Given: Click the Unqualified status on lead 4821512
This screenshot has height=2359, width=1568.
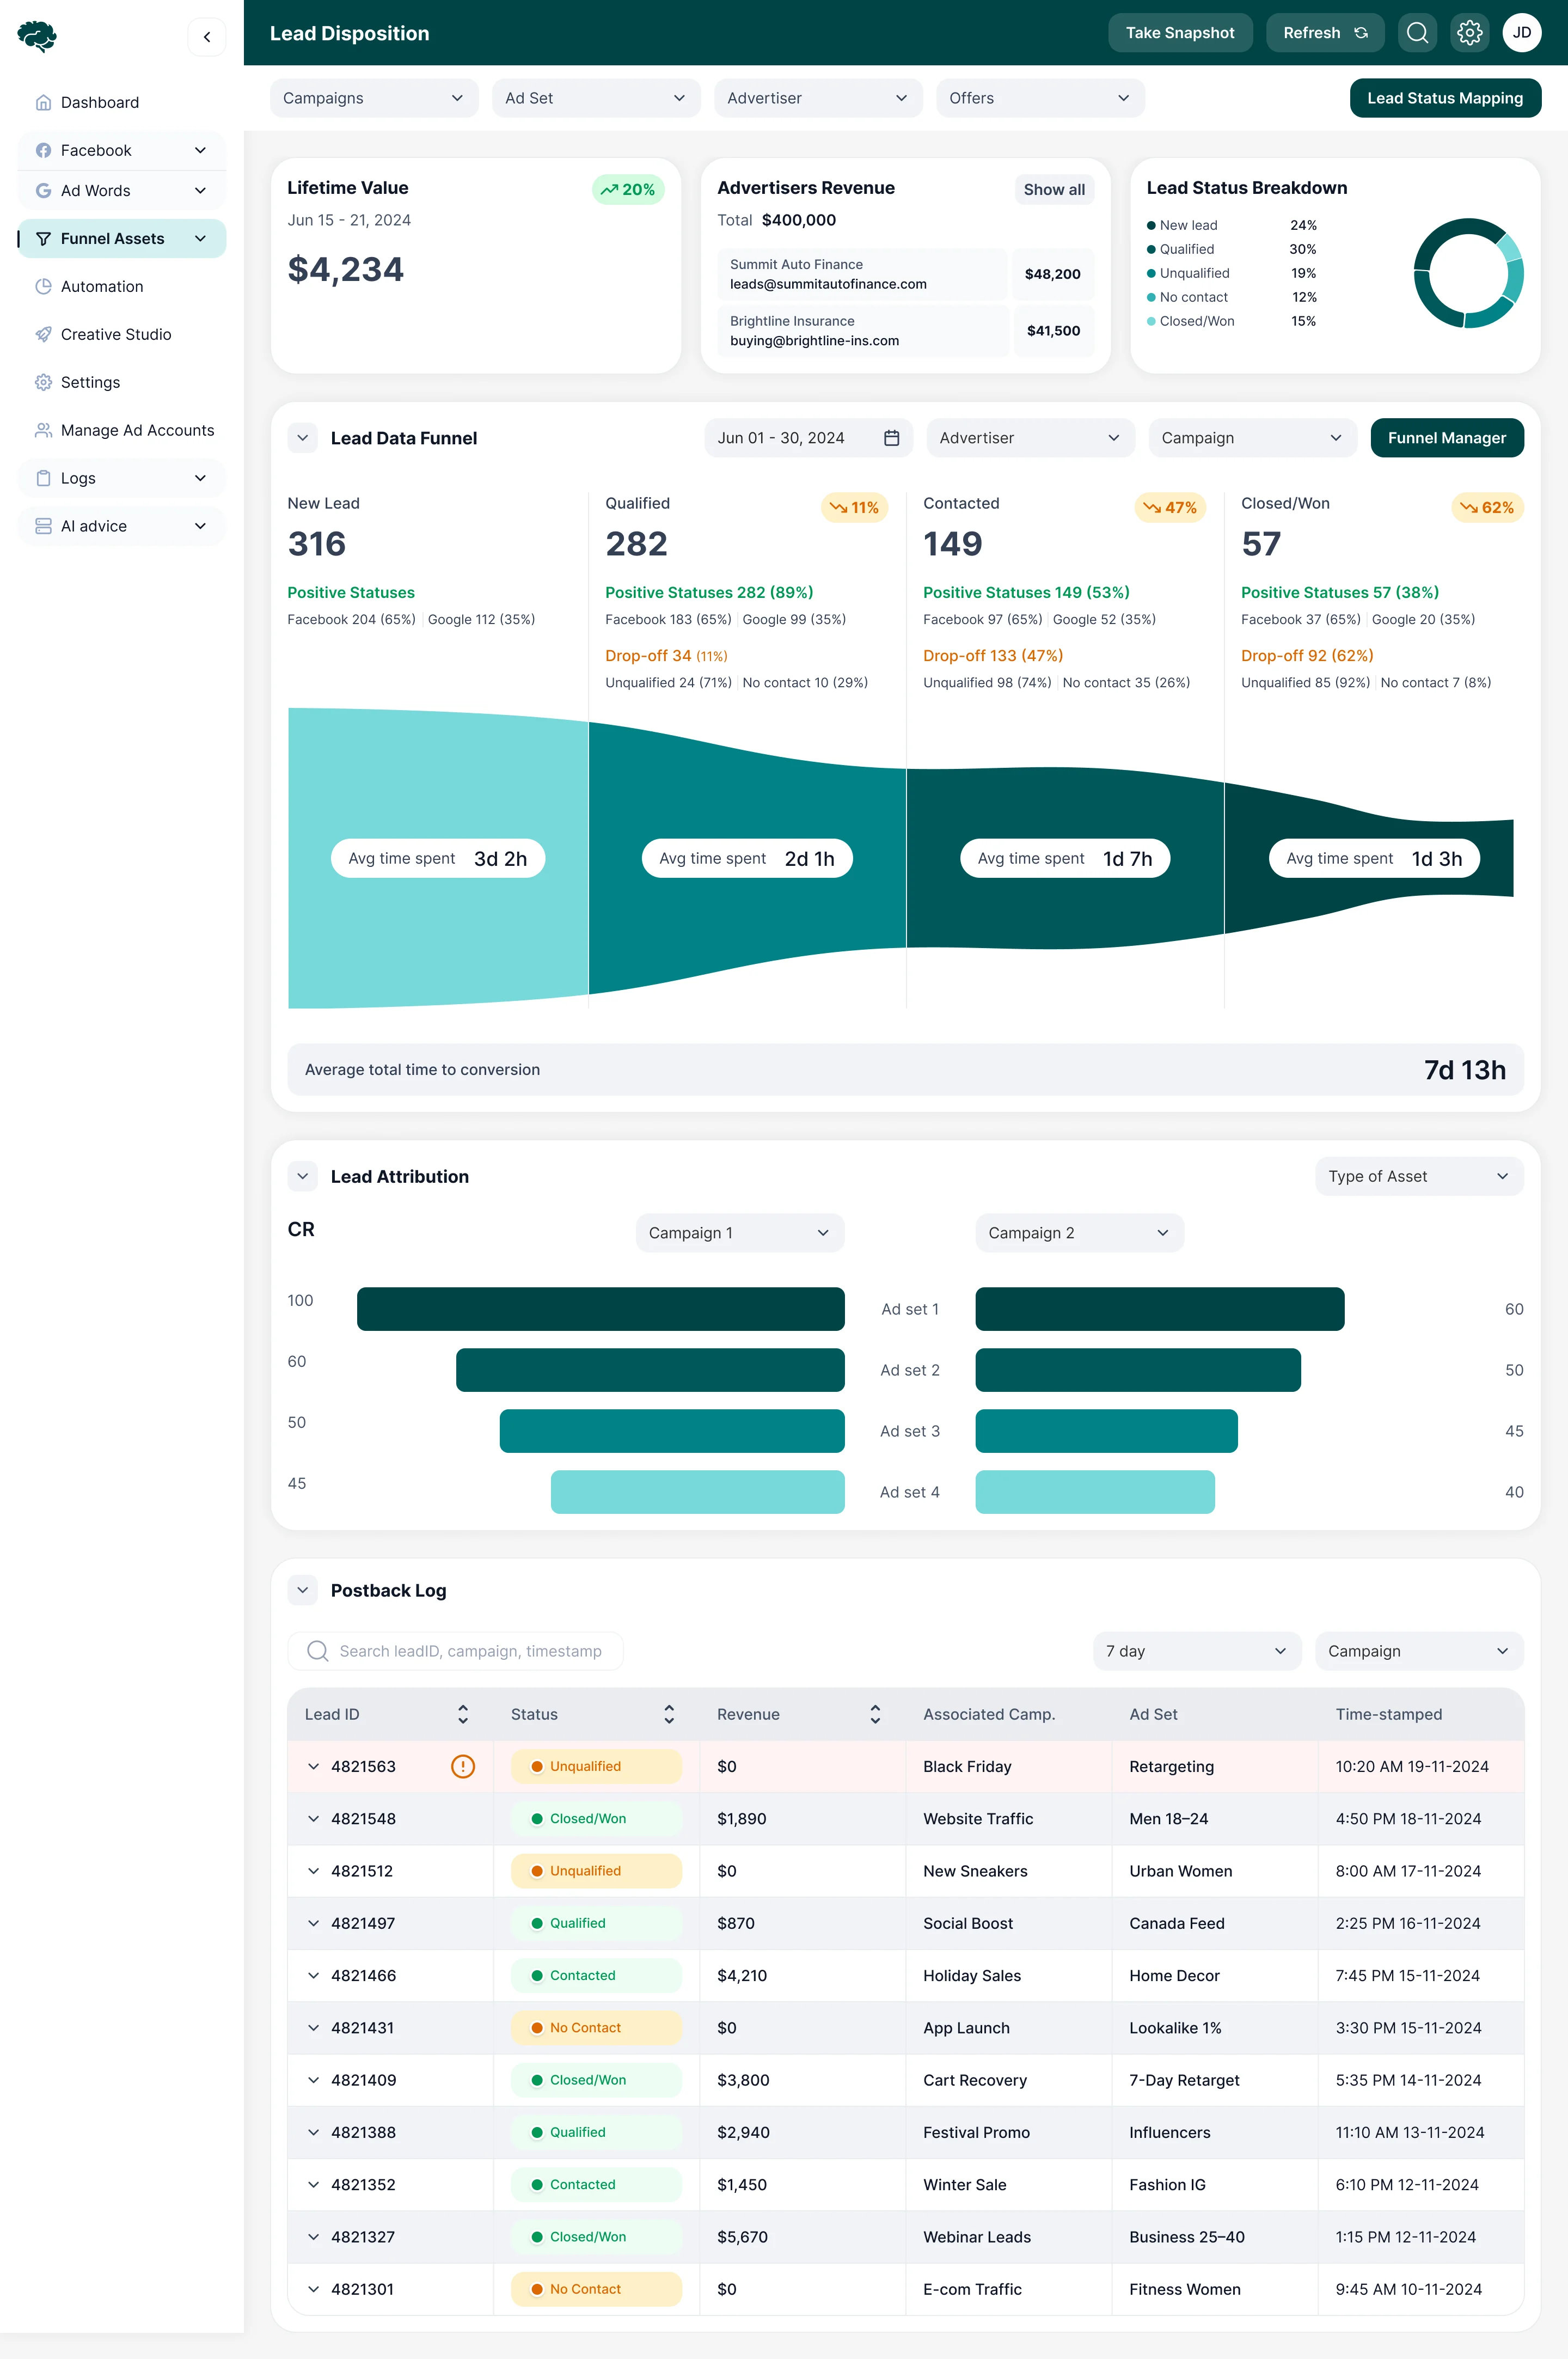Looking at the screenshot, I should click(596, 1870).
